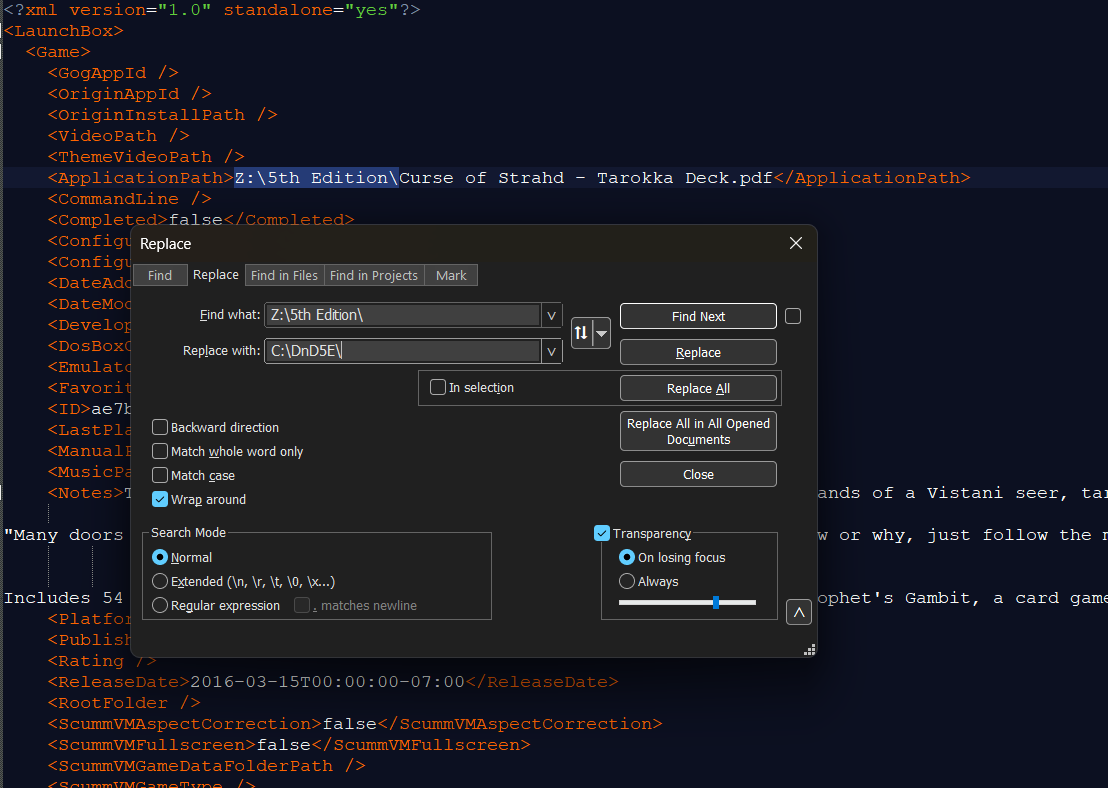Image resolution: width=1108 pixels, height=788 pixels.
Task: Click the Find Next button
Action: pyautogui.click(x=698, y=317)
